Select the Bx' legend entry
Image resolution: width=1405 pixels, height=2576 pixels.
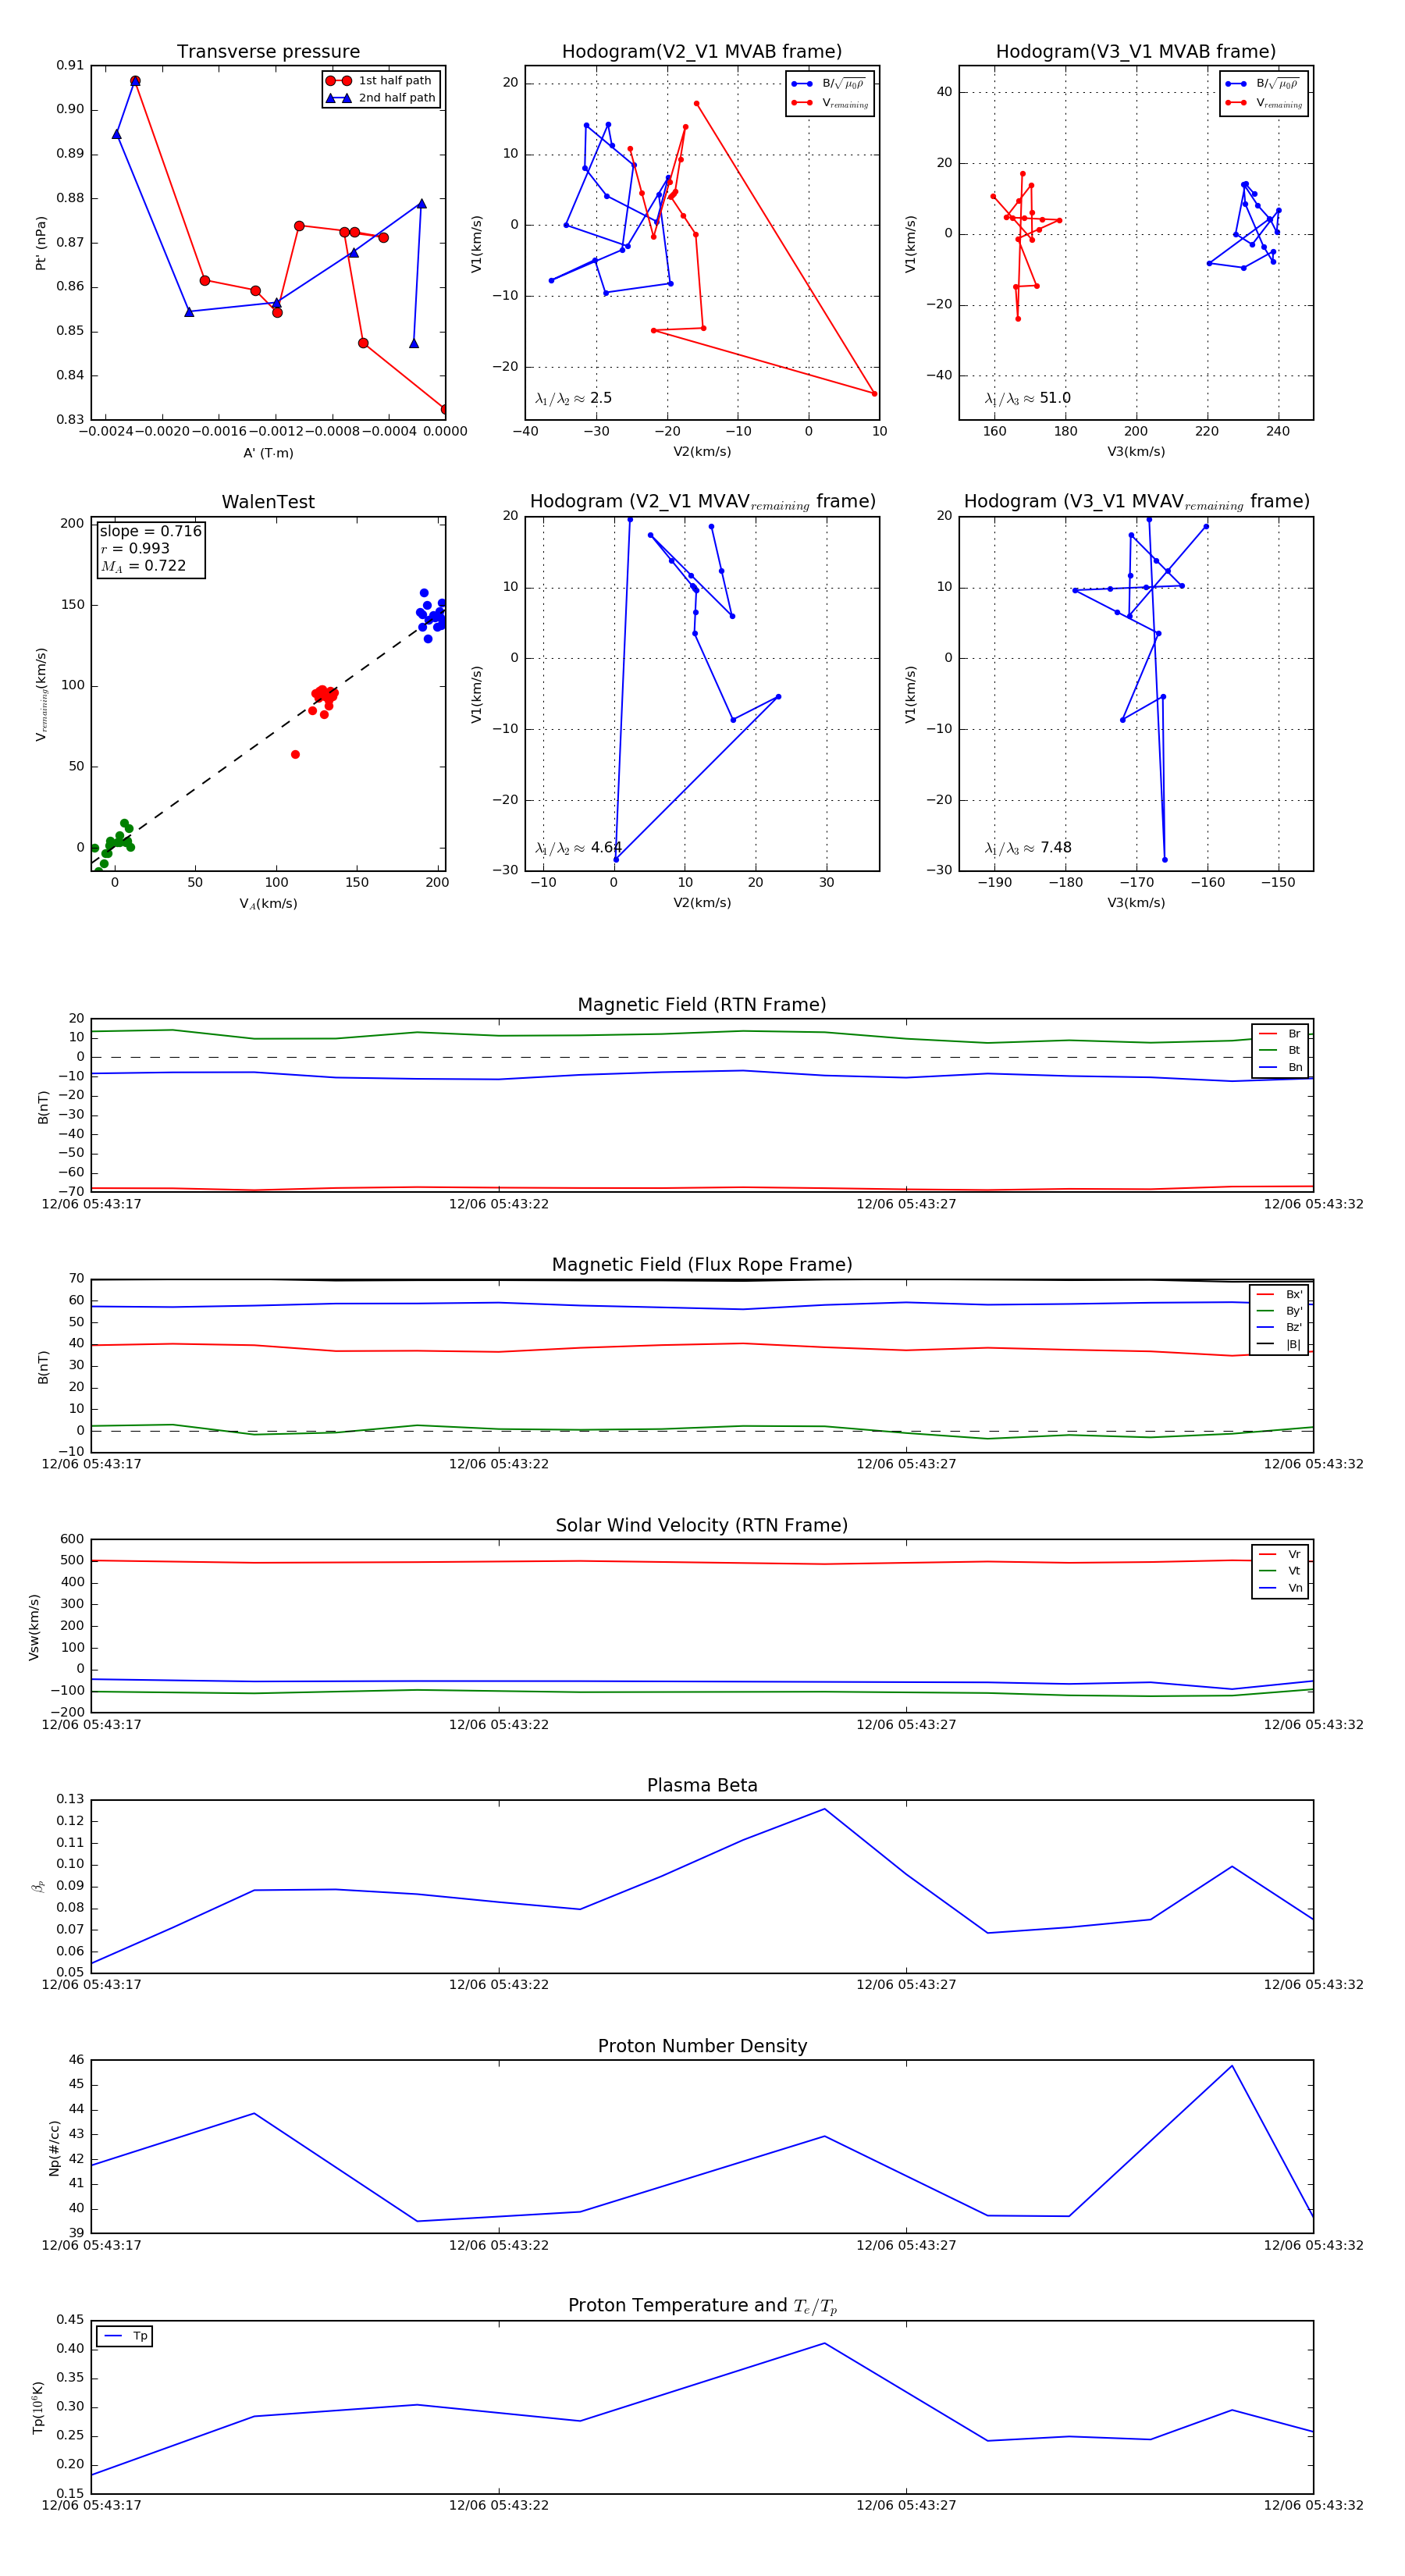[1279, 1294]
